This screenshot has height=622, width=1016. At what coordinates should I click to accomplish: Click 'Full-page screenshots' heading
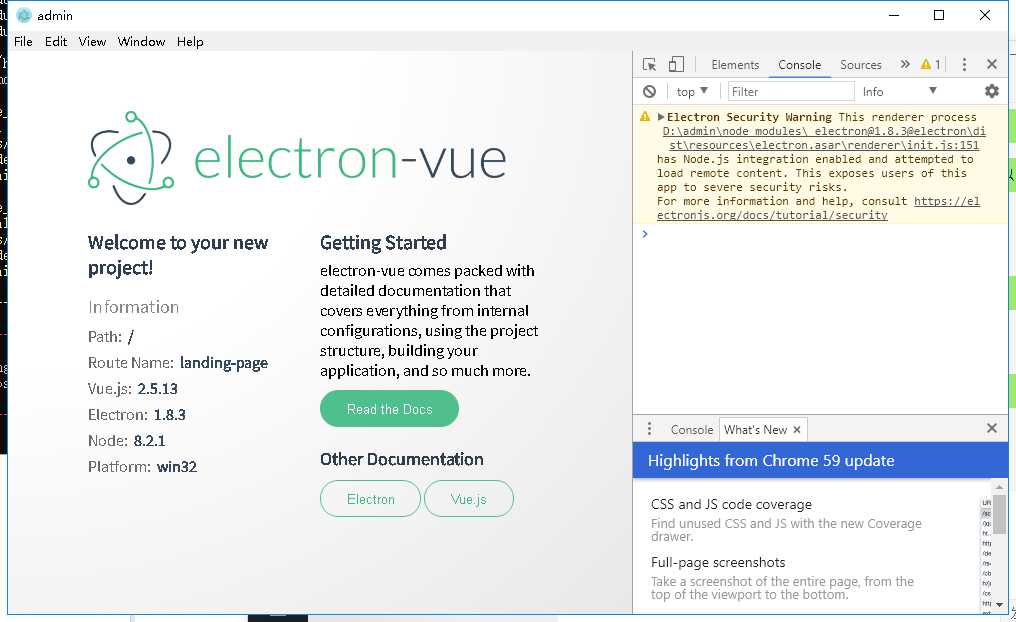[718, 562]
